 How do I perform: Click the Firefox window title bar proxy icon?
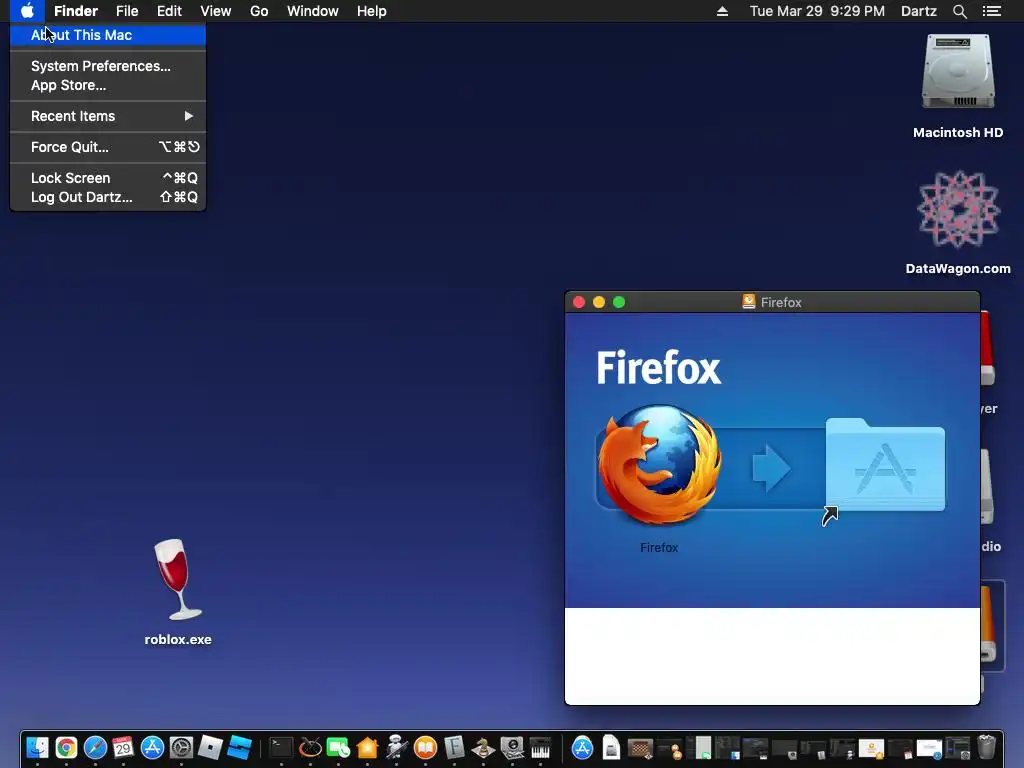[x=748, y=302]
